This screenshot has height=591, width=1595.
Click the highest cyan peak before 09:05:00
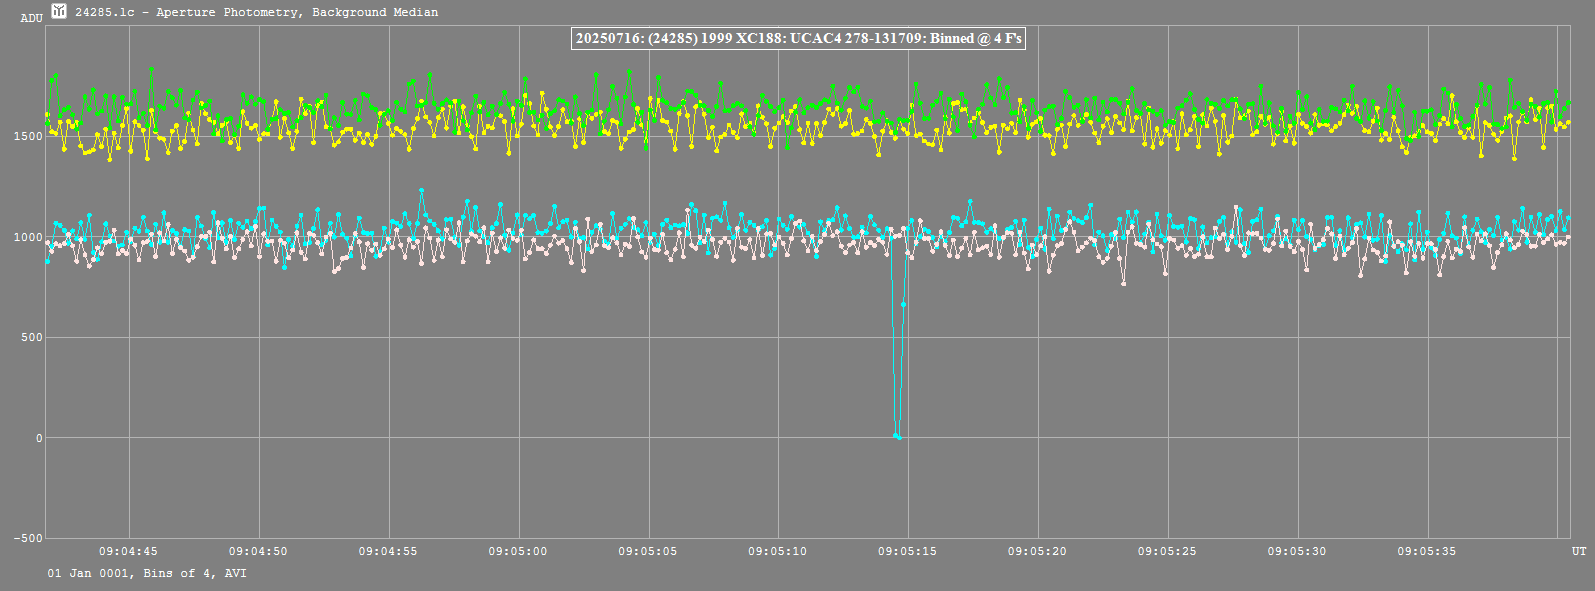[421, 190]
